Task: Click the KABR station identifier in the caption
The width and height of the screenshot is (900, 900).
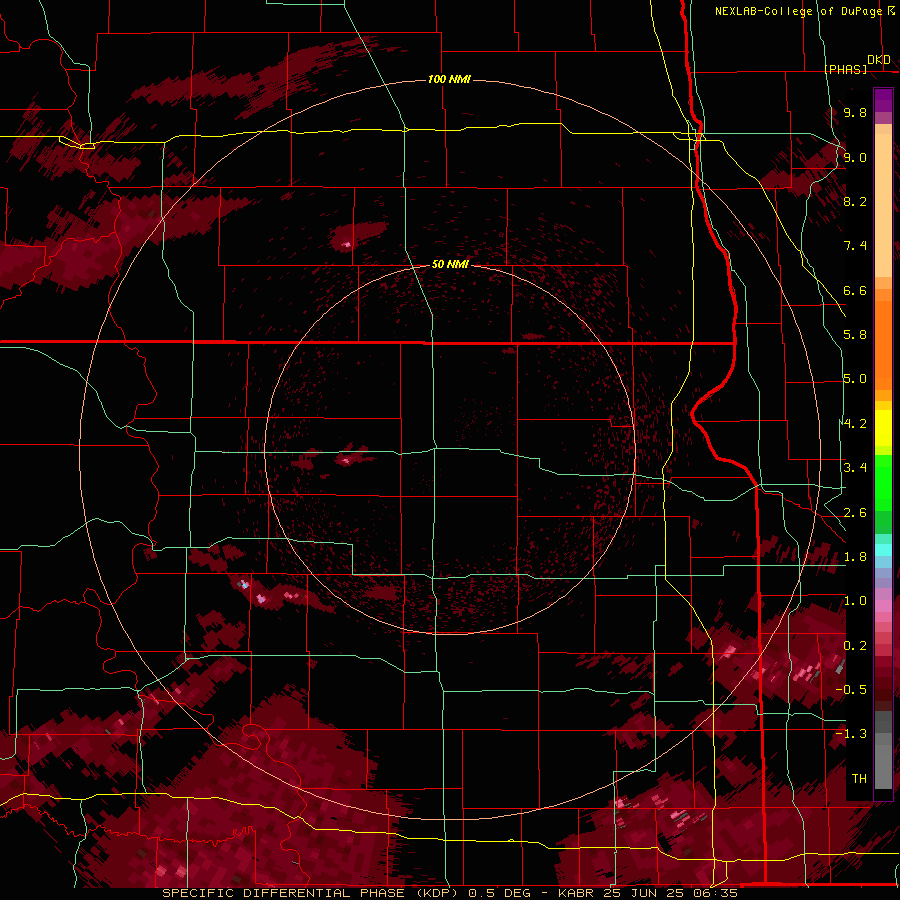Action: pyautogui.click(x=577, y=893)
